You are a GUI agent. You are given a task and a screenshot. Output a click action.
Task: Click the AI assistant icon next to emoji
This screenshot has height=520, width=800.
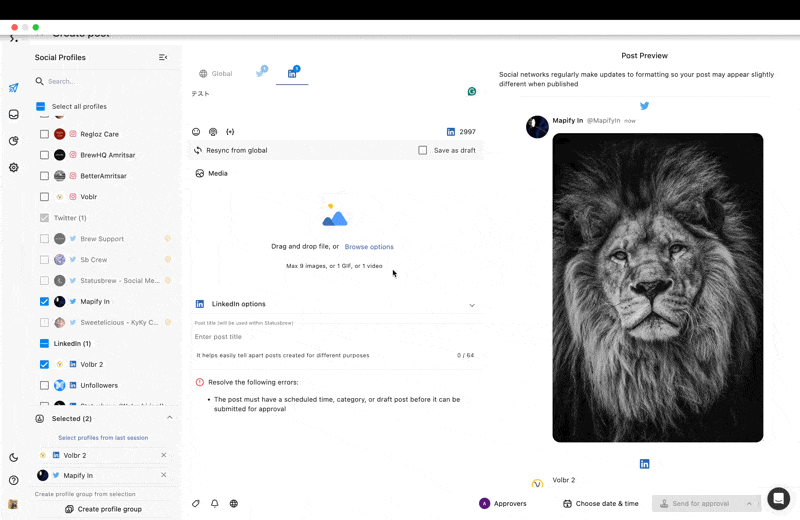pyautogui.click(x=213, y=132)
